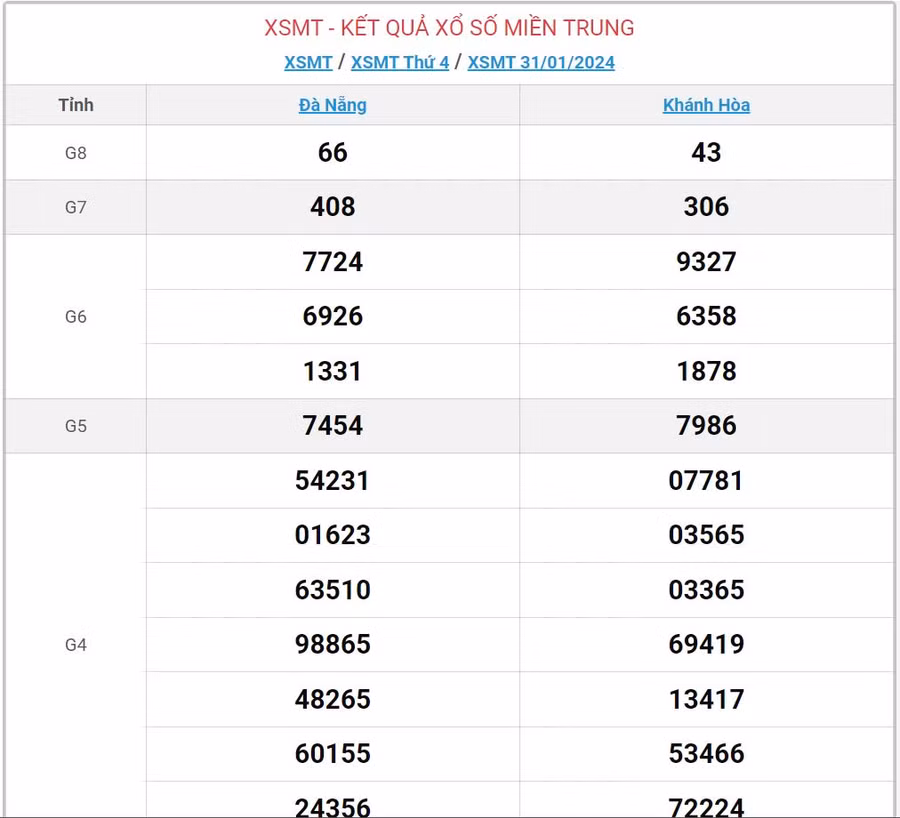The height and width of the screenshot is (818, 900).
Task: Click Đà Nẵng G4 result 54231
Action: 333,481
